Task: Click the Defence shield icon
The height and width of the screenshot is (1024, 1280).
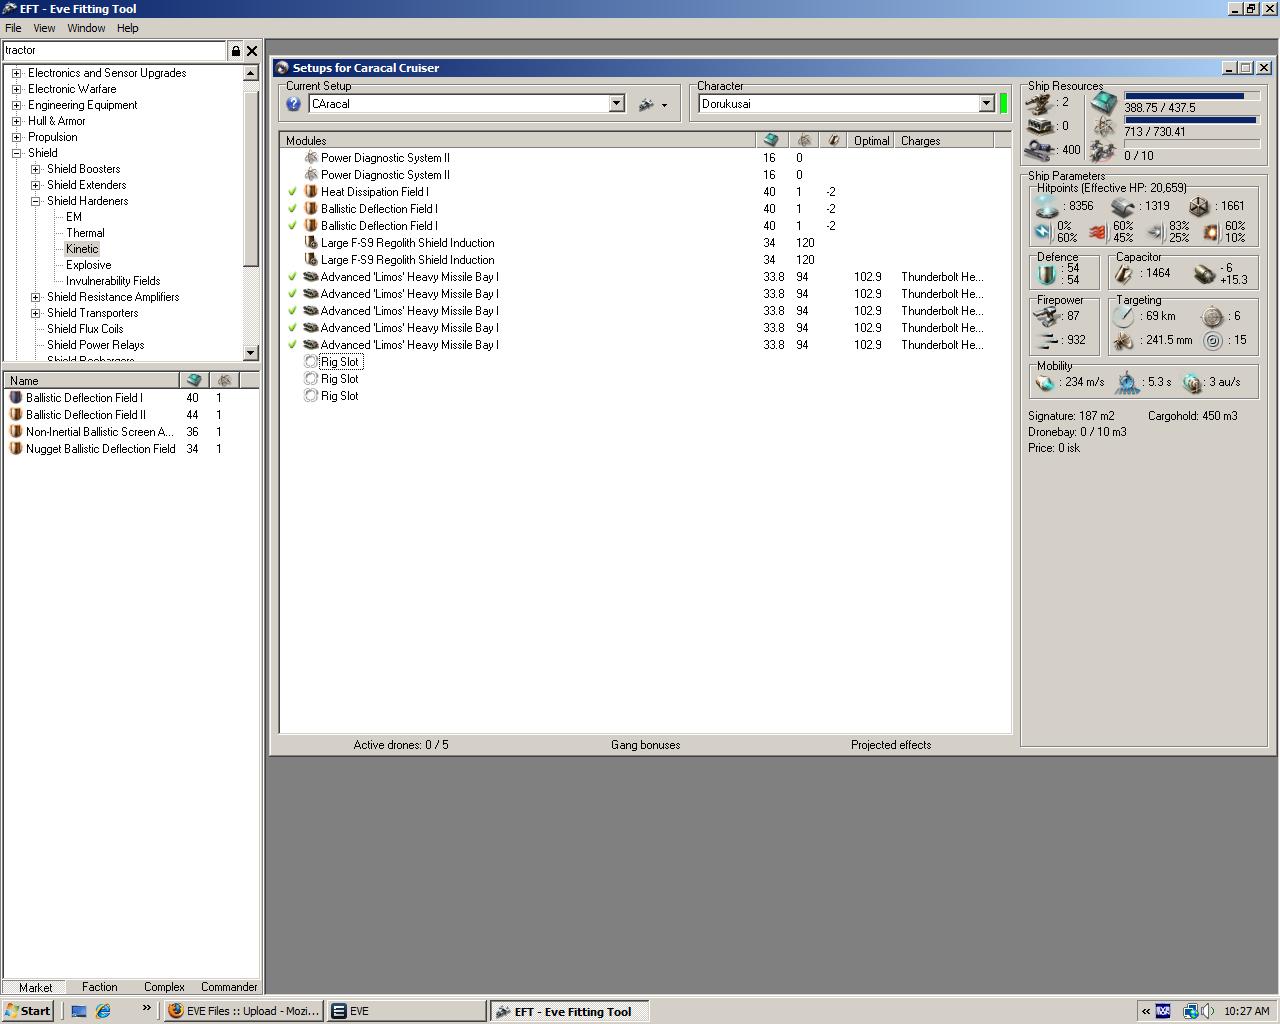Action: [1048, 273]
